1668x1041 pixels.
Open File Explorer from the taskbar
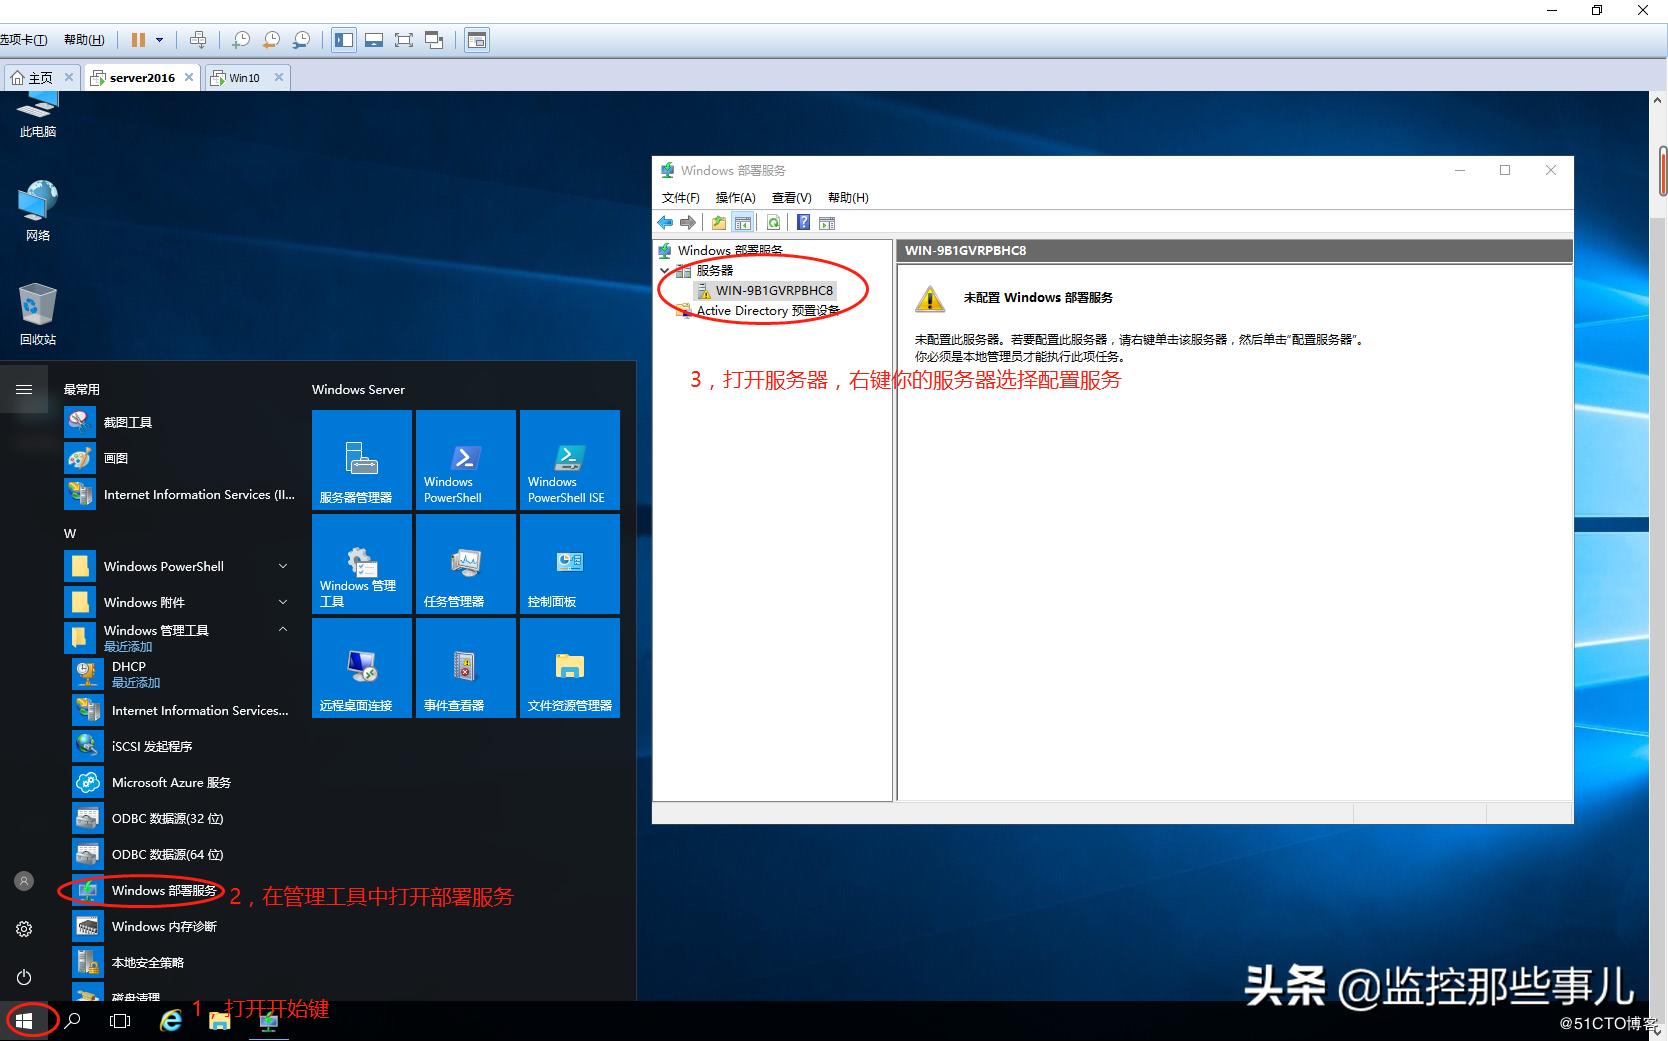point(219,1021)
